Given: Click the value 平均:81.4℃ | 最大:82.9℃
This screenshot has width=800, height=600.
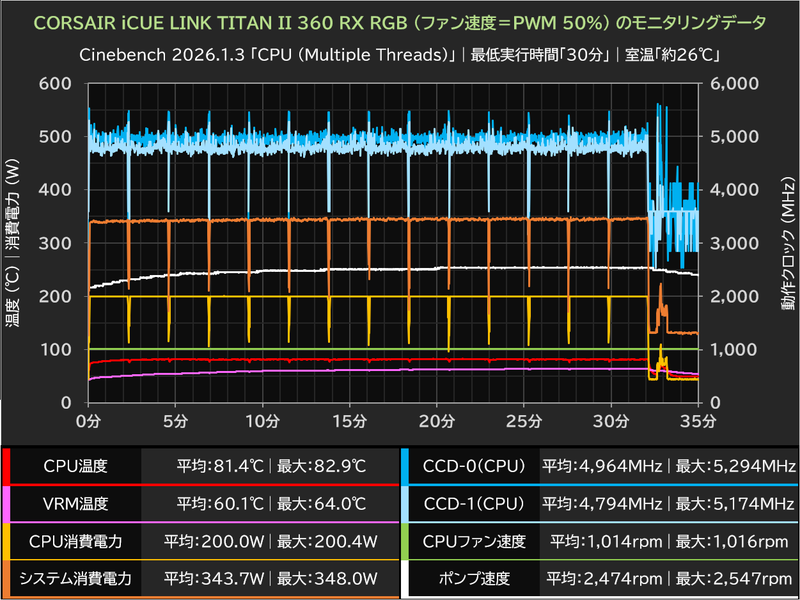Looking at the screenshot, I should point(271,466).
